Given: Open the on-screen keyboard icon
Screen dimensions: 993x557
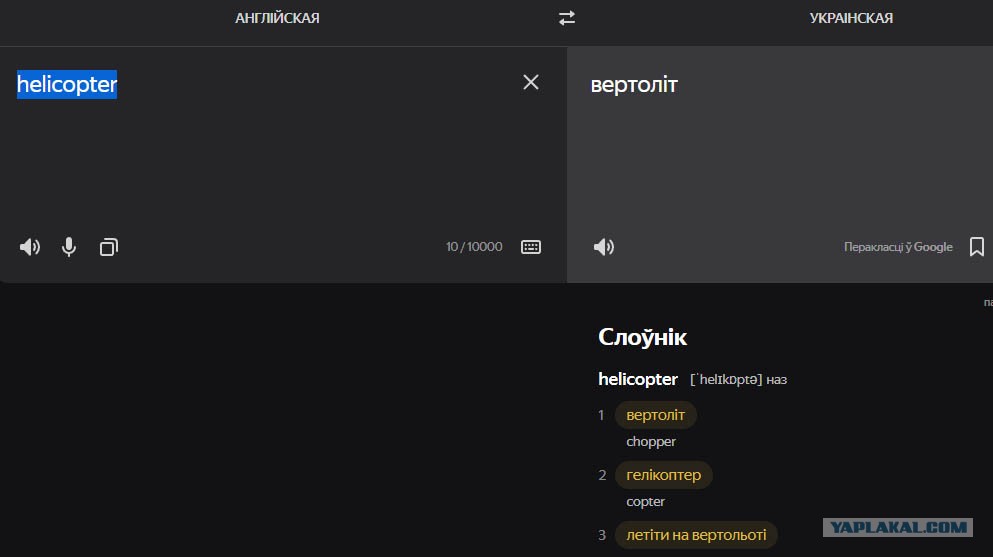Looking at the screenshot, I should (x=531, y=247).
